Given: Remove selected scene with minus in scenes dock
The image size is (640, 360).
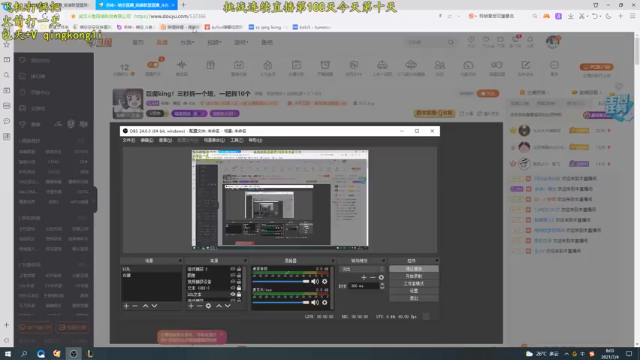Looking at the screenshot, I should [x=135, y=306].
